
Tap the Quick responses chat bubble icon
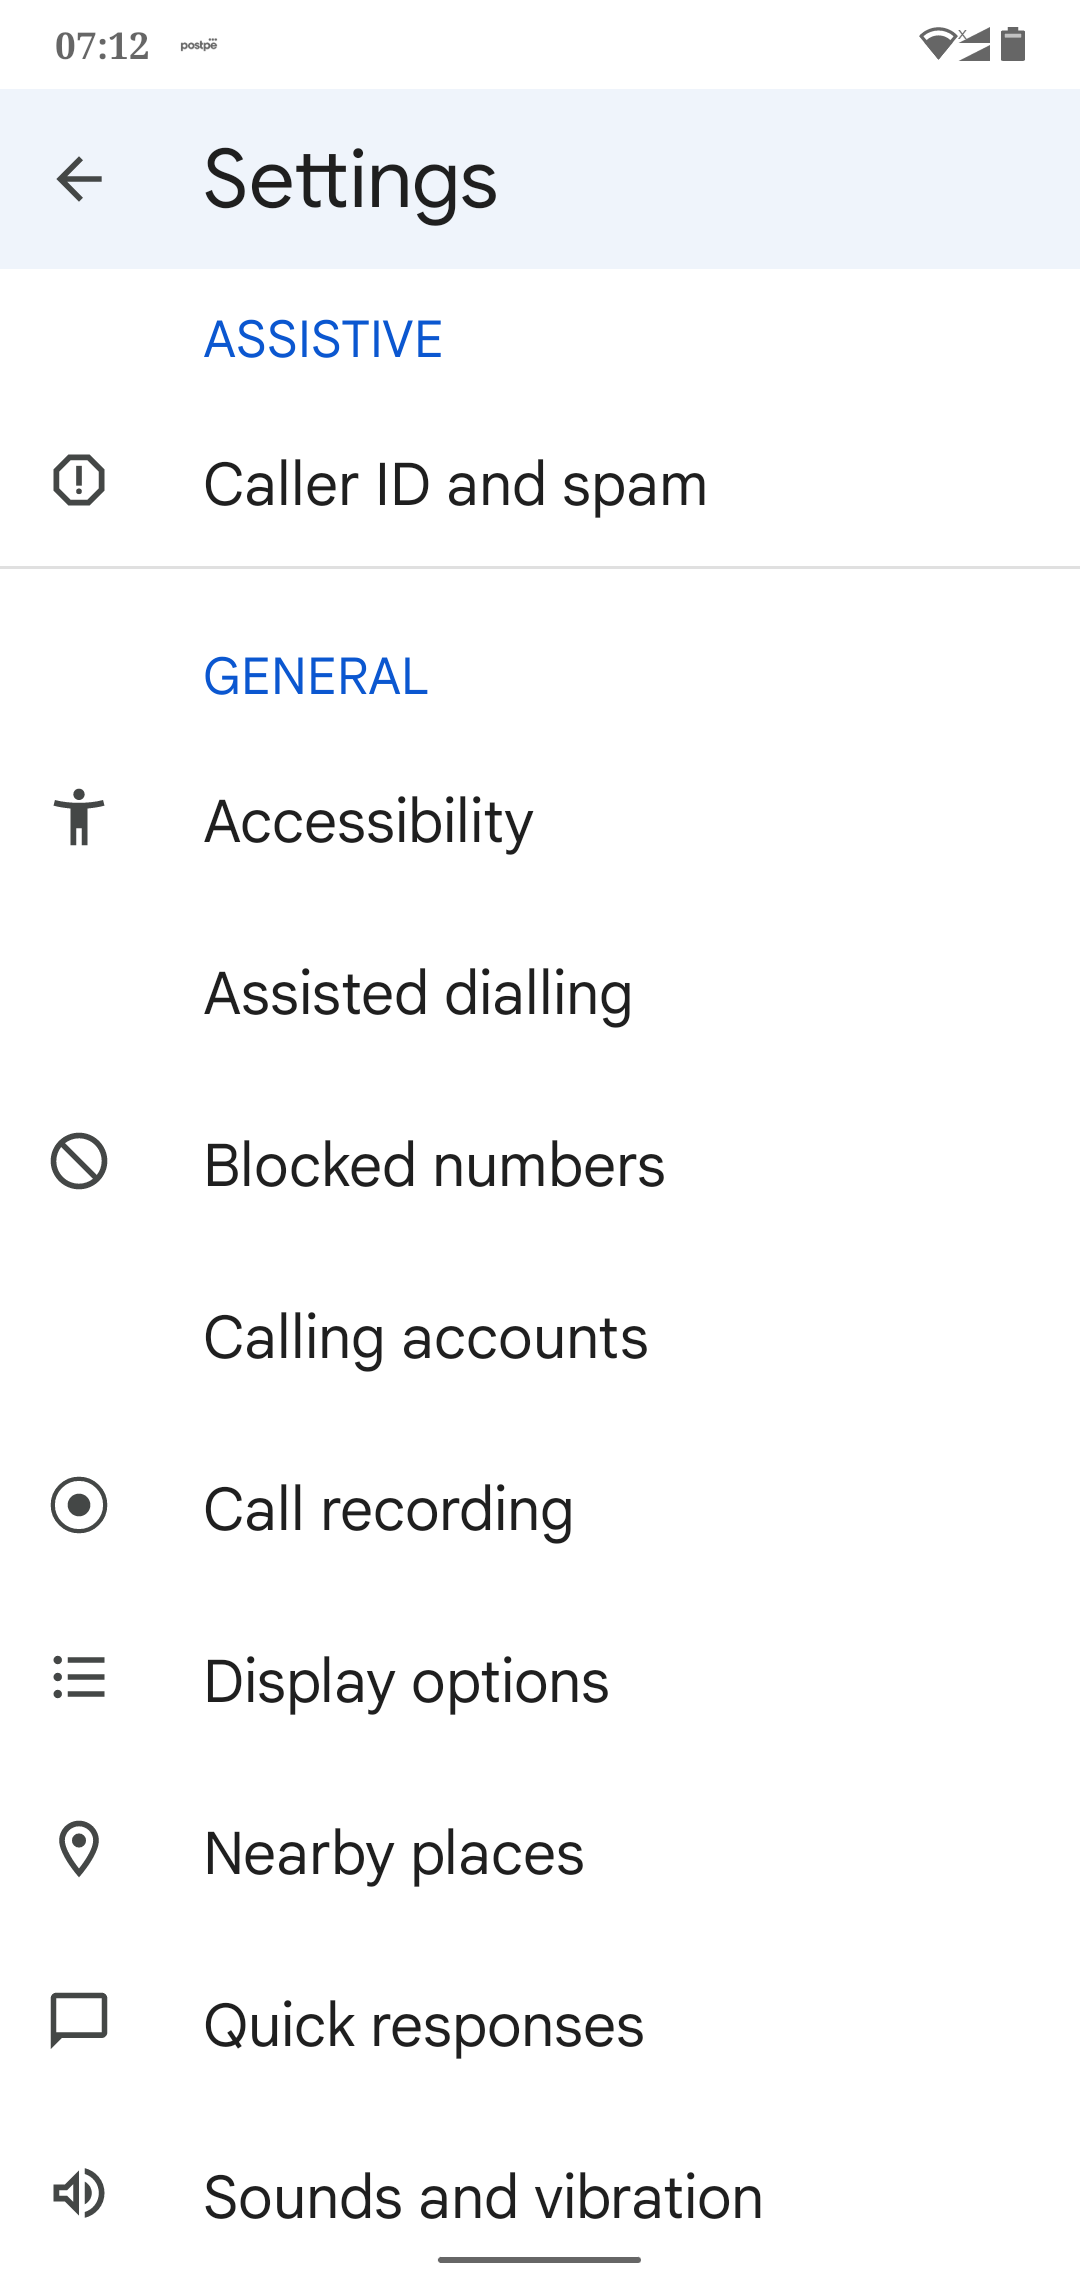point(79,2021)
